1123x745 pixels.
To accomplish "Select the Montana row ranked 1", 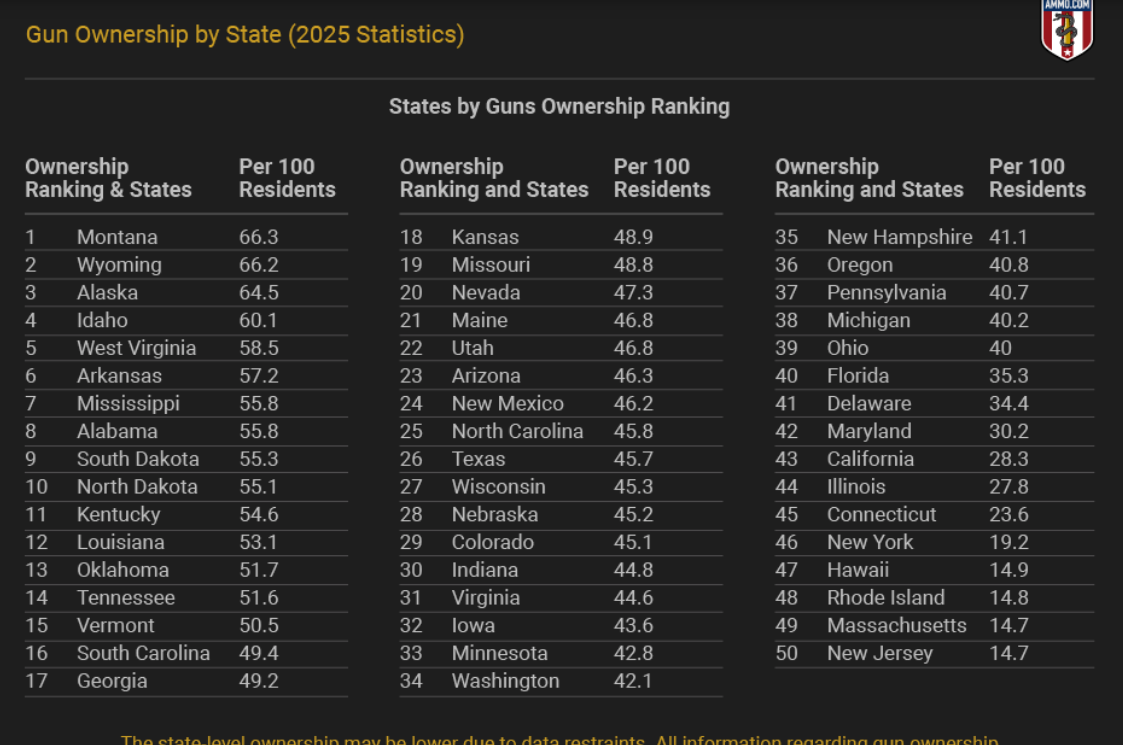I will [x=186, y=237].
